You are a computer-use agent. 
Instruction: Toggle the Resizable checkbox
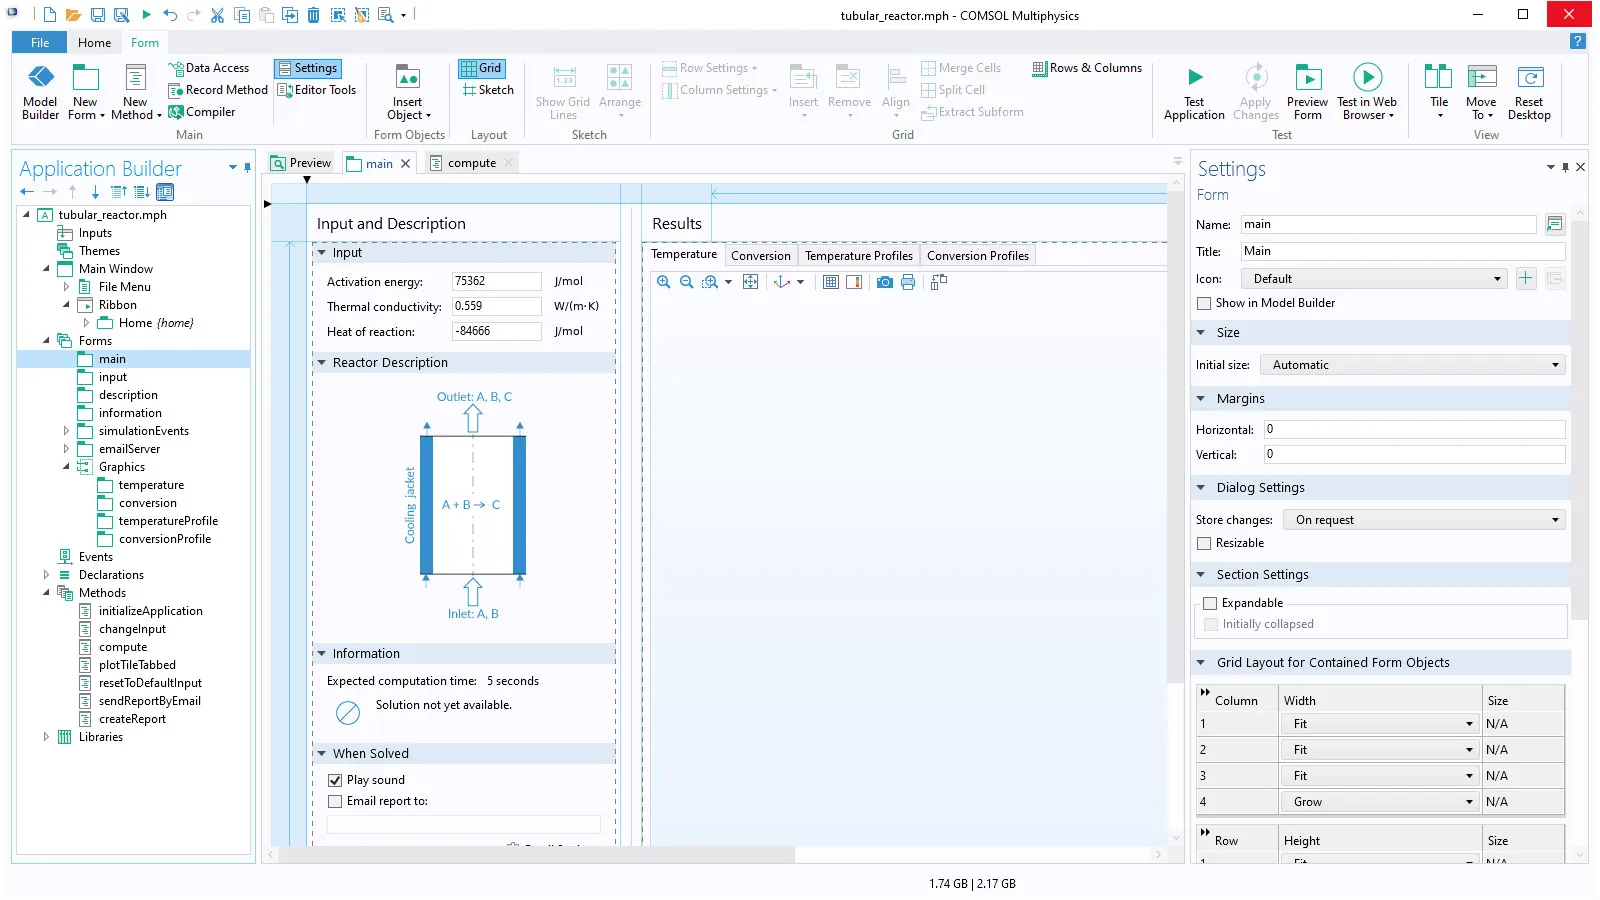click(x=1204, y=544)
